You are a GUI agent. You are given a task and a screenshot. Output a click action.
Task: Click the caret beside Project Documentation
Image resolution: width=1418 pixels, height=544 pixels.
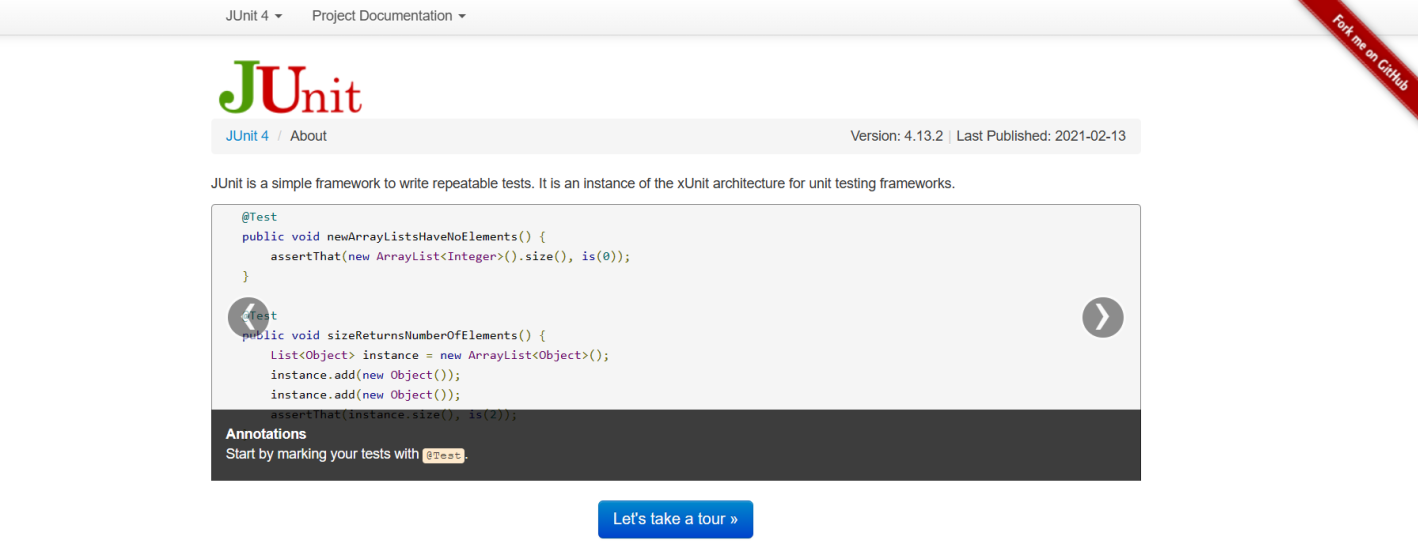[x=462, y=17]
